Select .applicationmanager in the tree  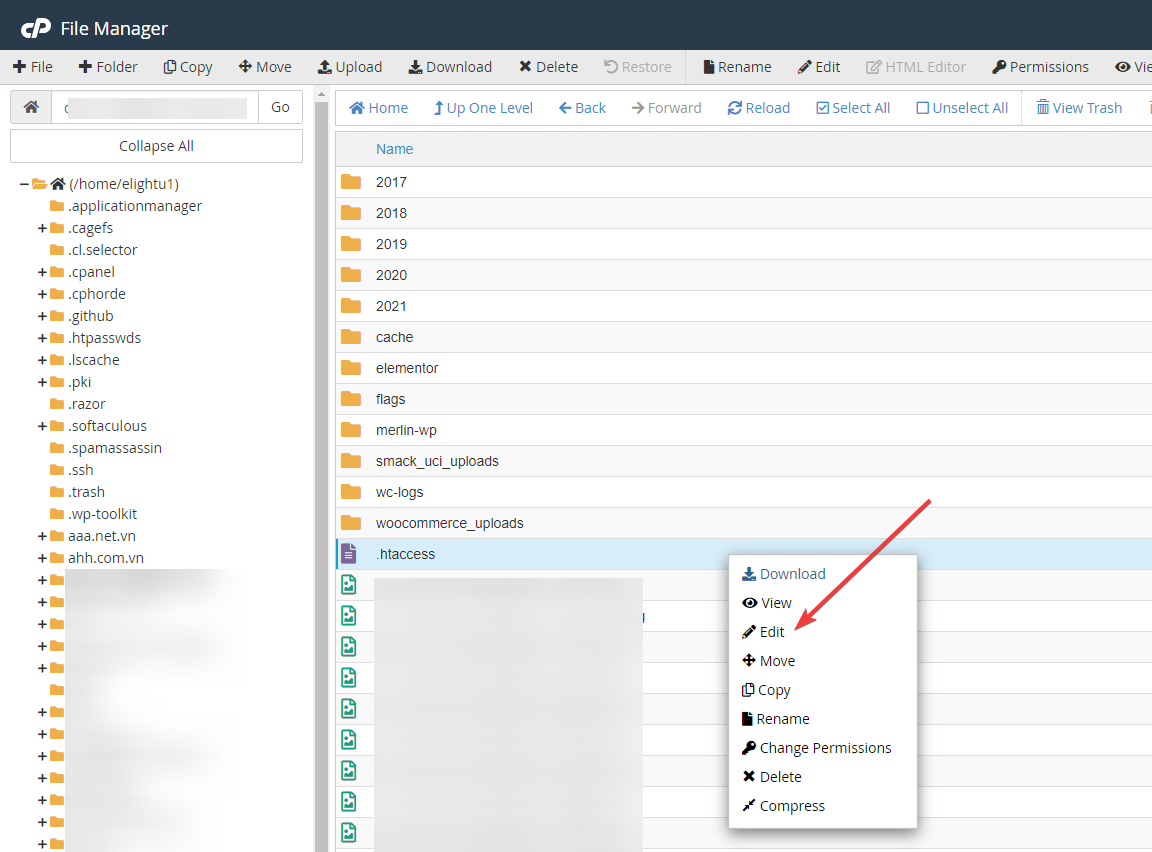[x=134, y=206]
